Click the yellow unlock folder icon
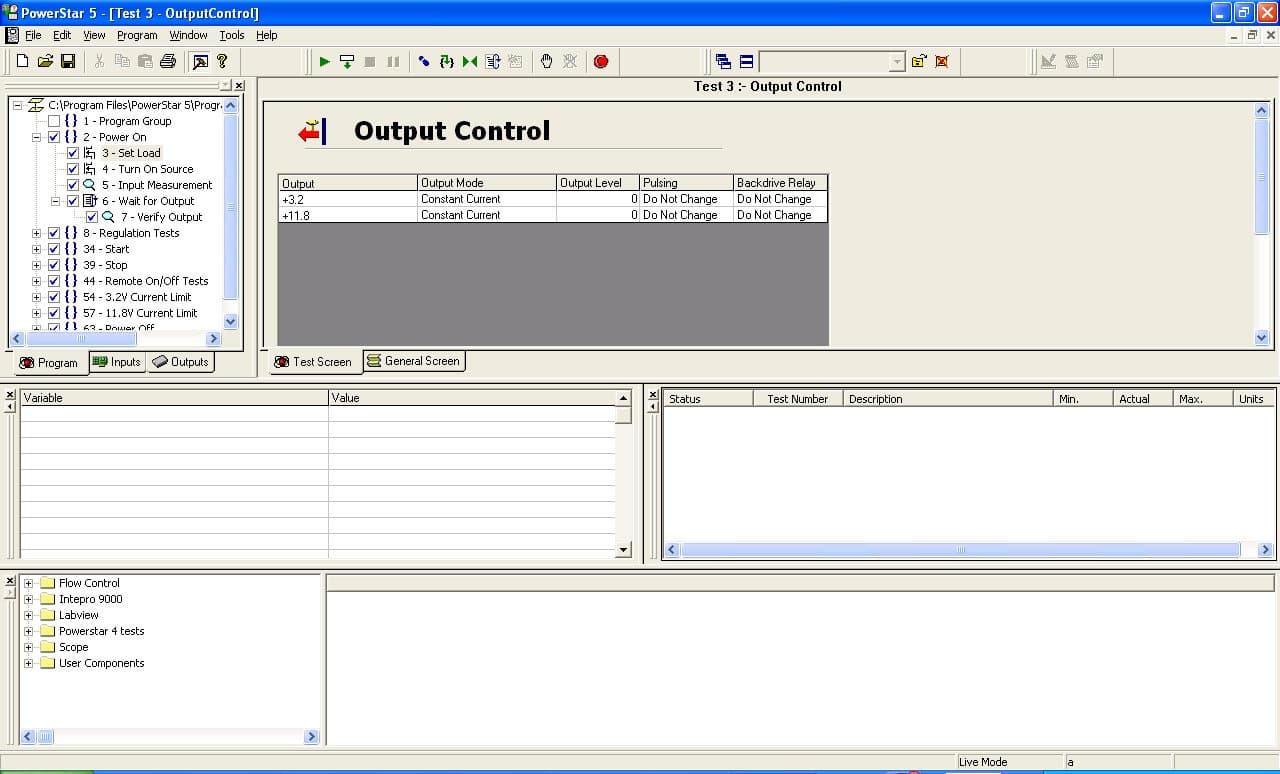This screenshot has width=1280, height=774. point(919,61)
